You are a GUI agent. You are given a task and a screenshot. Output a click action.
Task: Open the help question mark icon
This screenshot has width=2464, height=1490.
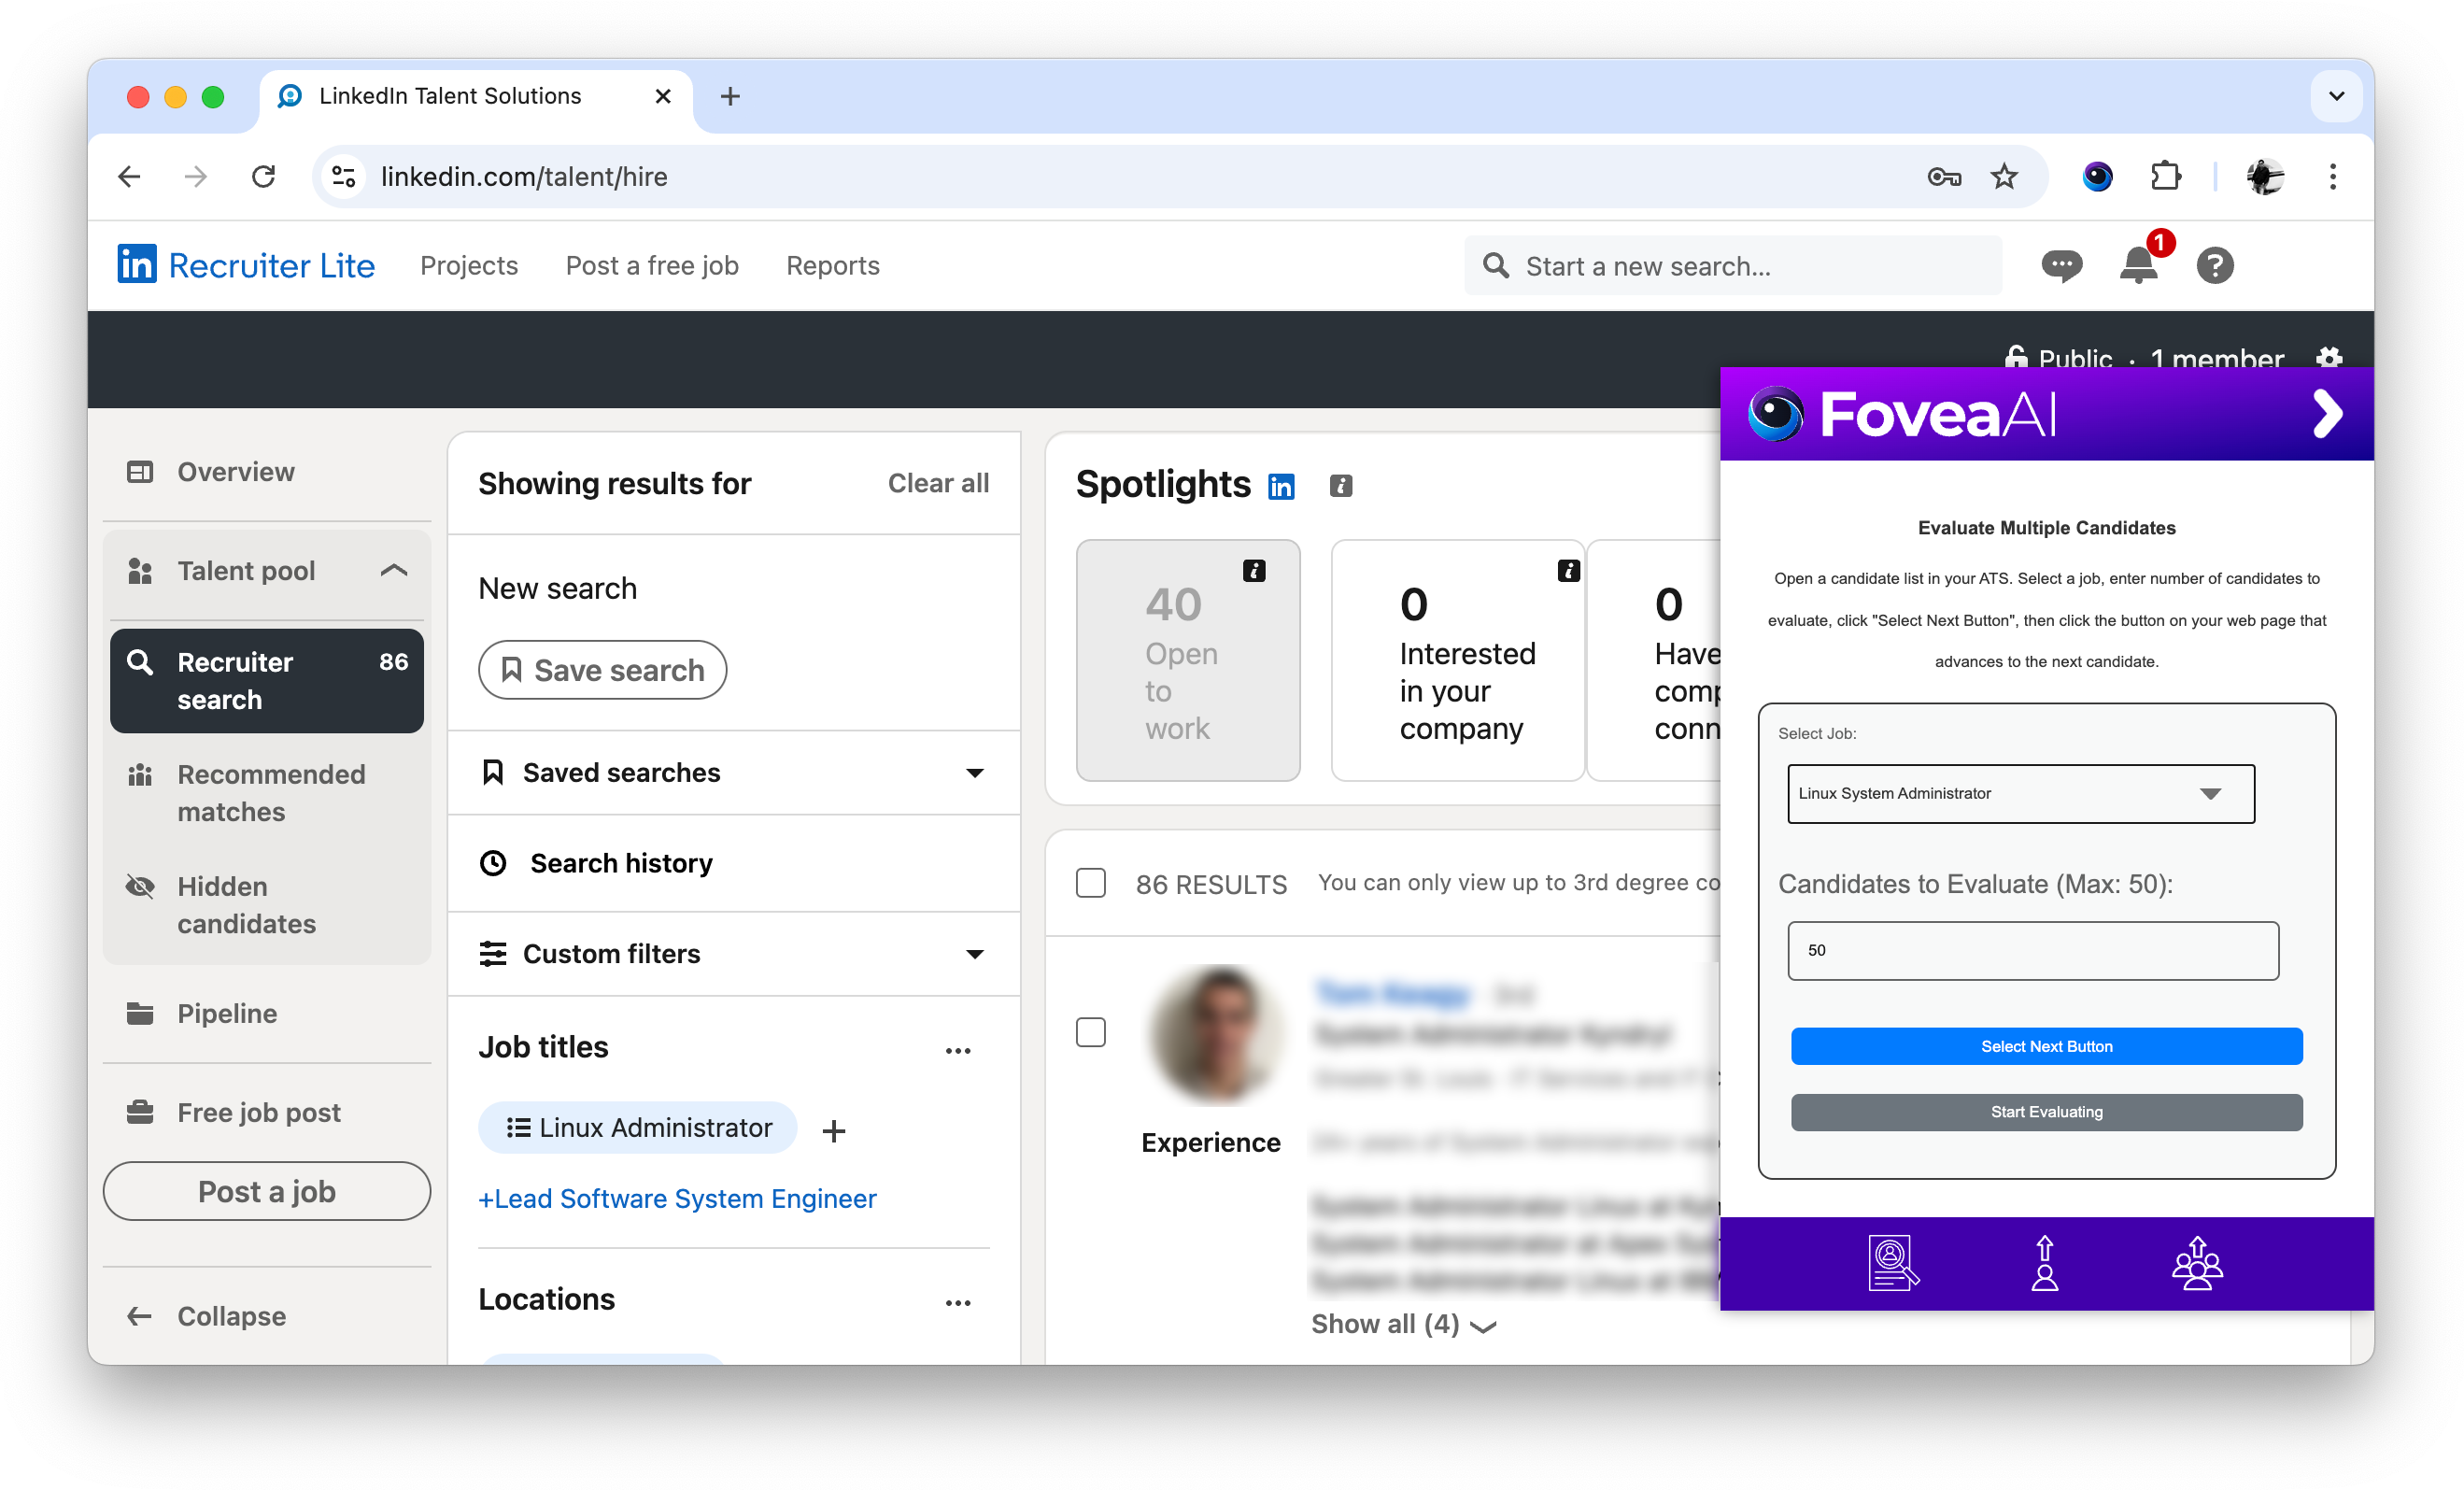(2215, 265)
